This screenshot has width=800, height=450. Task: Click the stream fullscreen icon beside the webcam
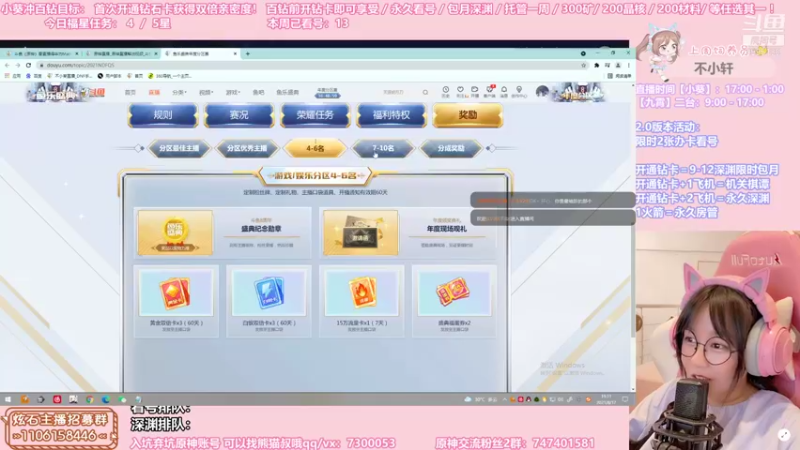[784, 435]
